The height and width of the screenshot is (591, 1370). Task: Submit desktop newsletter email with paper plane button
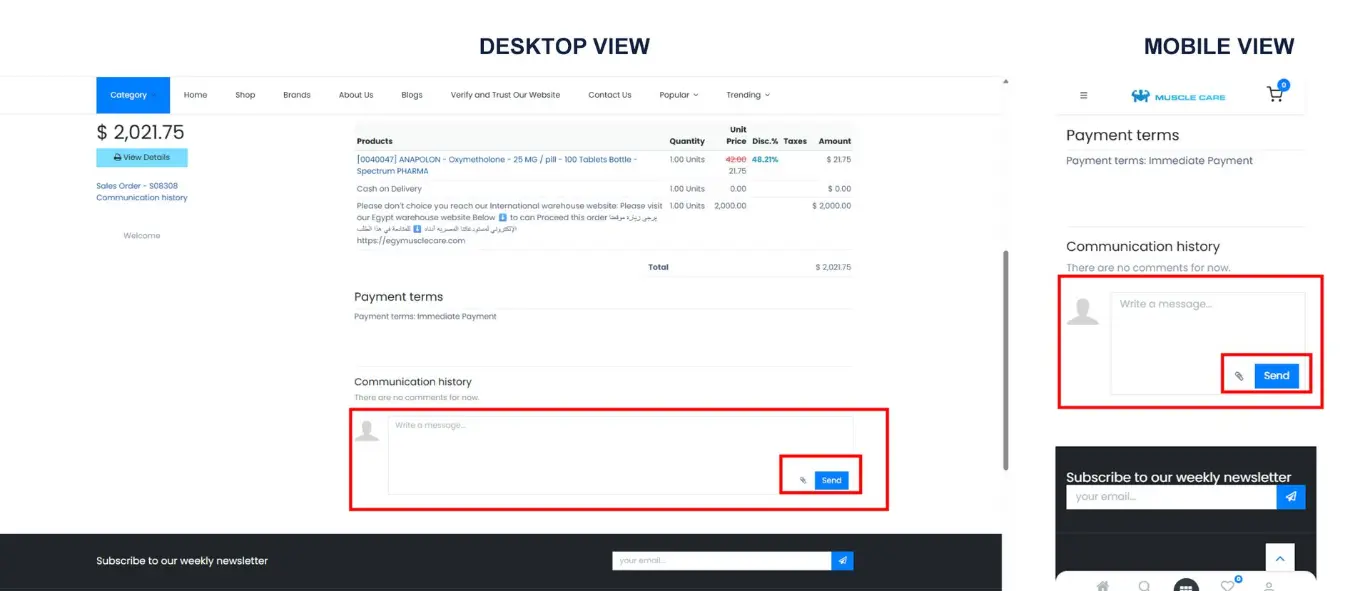pyautogui.click(x=842, y=561)
